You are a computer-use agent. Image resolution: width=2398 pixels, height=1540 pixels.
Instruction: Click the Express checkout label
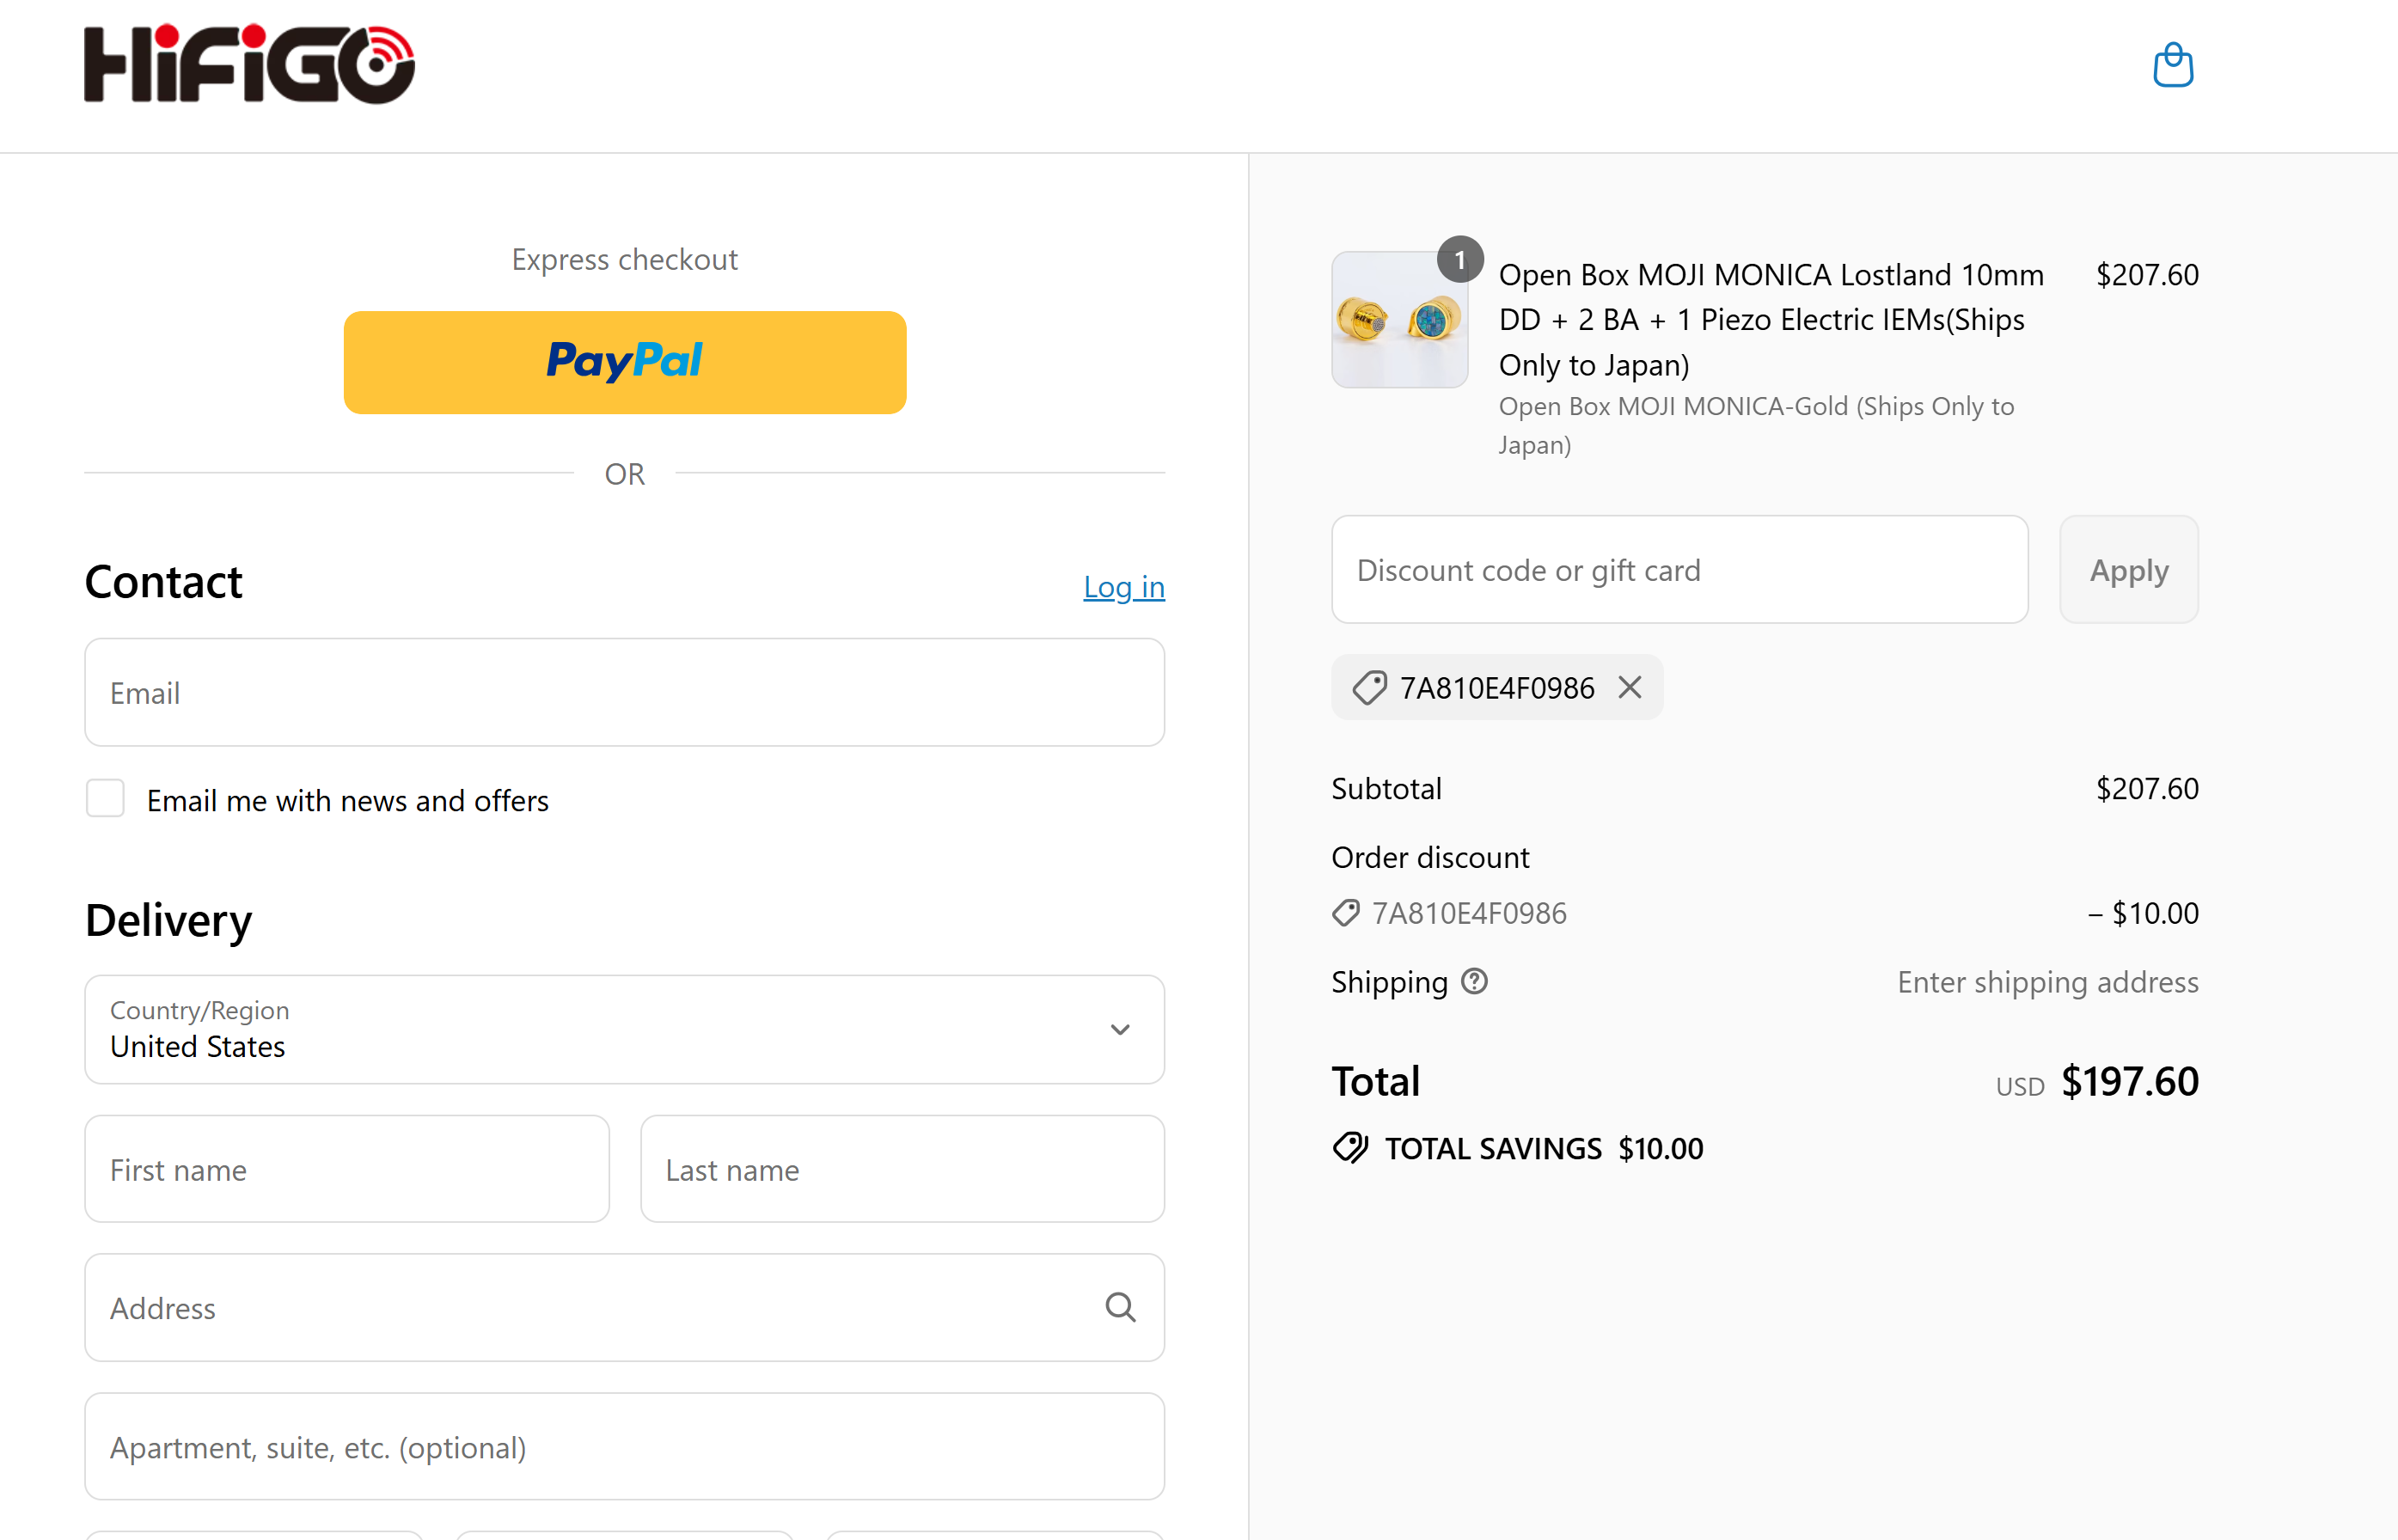[x=625, y=260]
